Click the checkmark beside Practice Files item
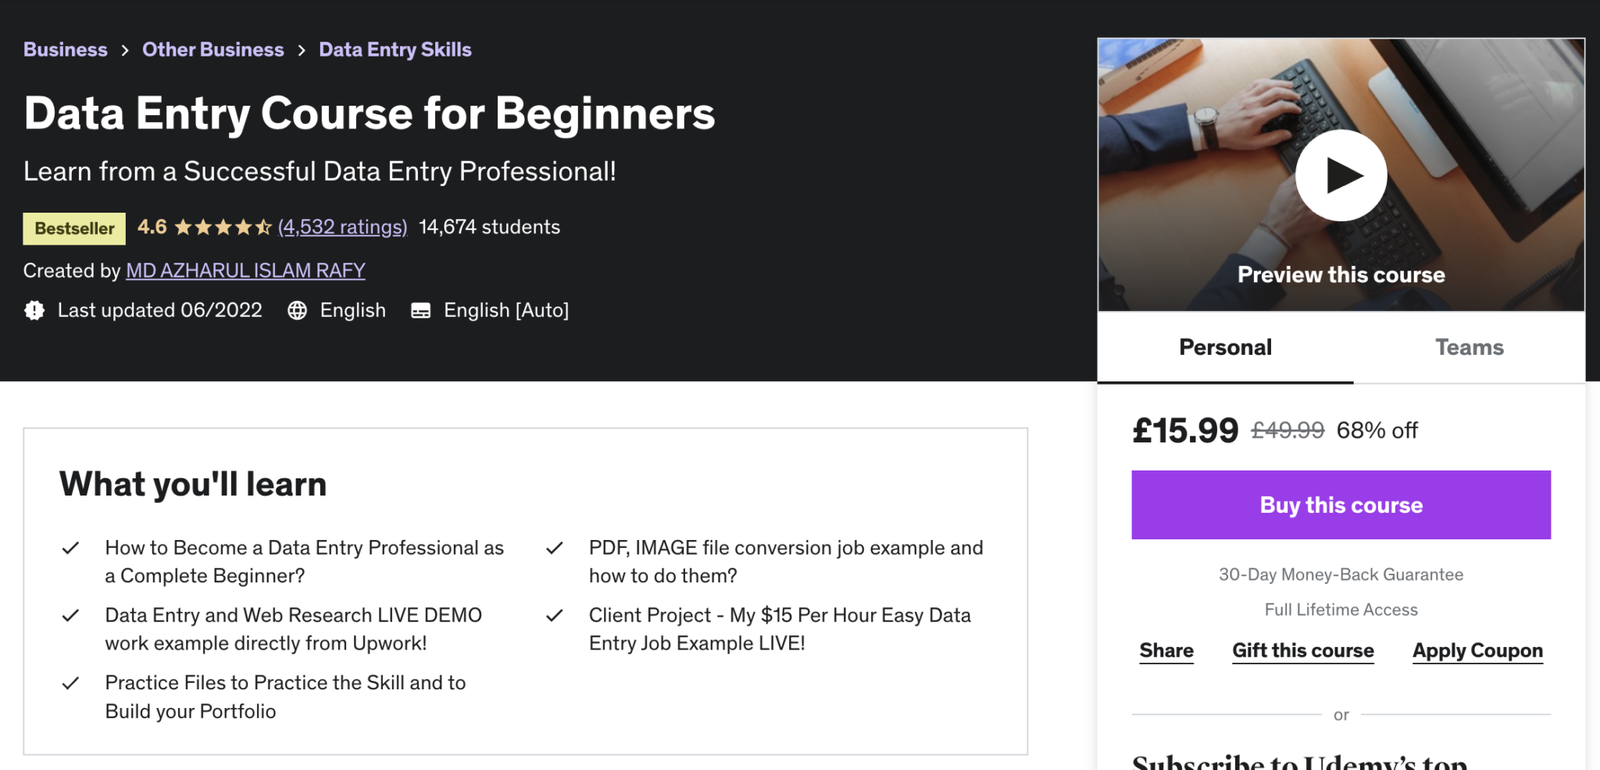Screen dimensions: 1600x770 (70, 683)
